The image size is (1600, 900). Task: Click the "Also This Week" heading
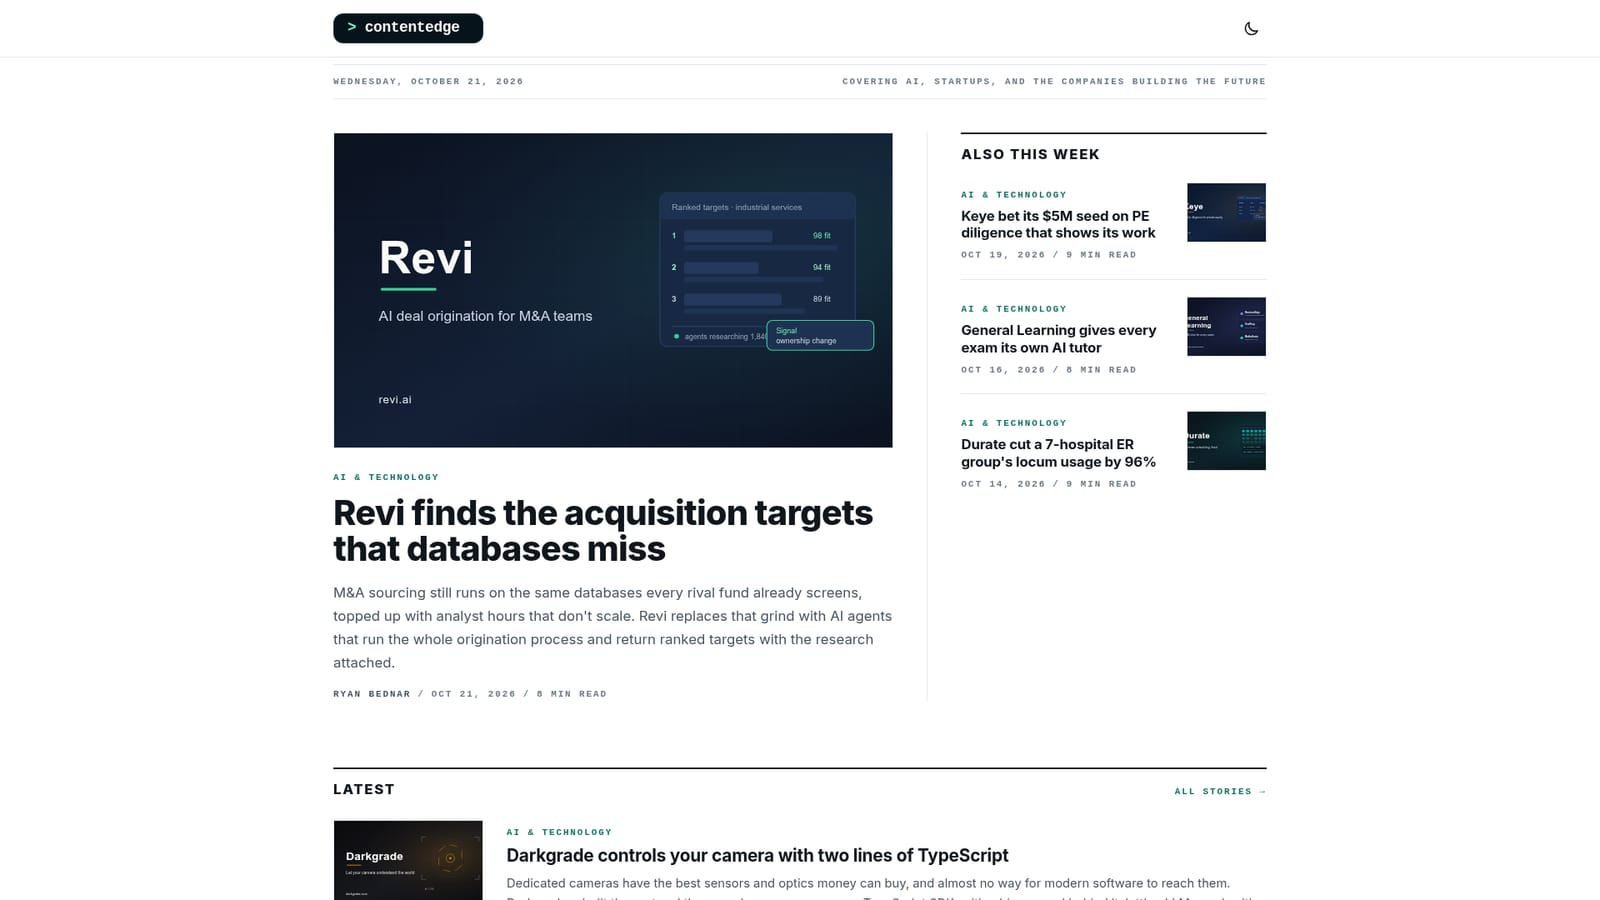pyautogui.click(x=1030, y=154)
